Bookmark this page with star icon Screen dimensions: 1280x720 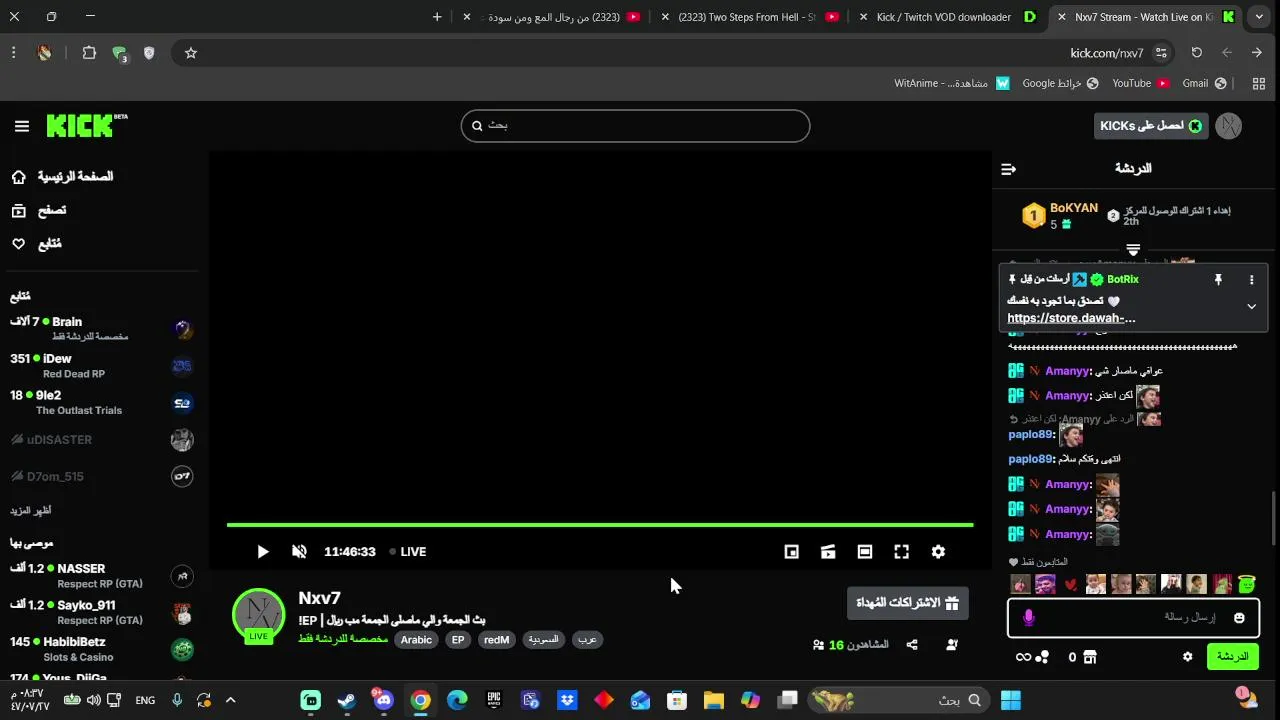(191, 53)
